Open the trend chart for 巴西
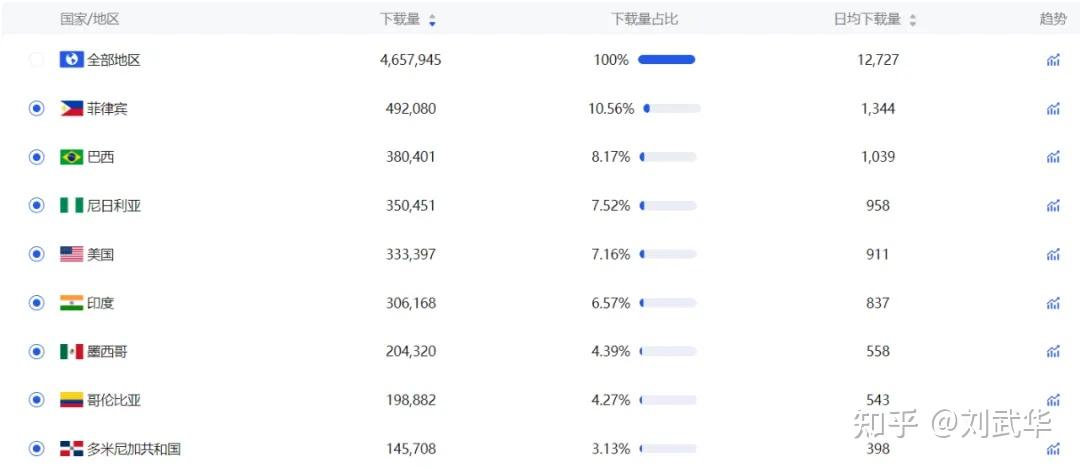 [x=1053, y=157]
